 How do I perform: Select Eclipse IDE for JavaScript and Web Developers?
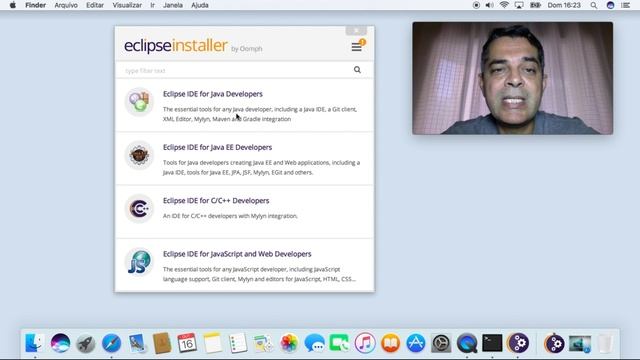click(x=237, y=254)
